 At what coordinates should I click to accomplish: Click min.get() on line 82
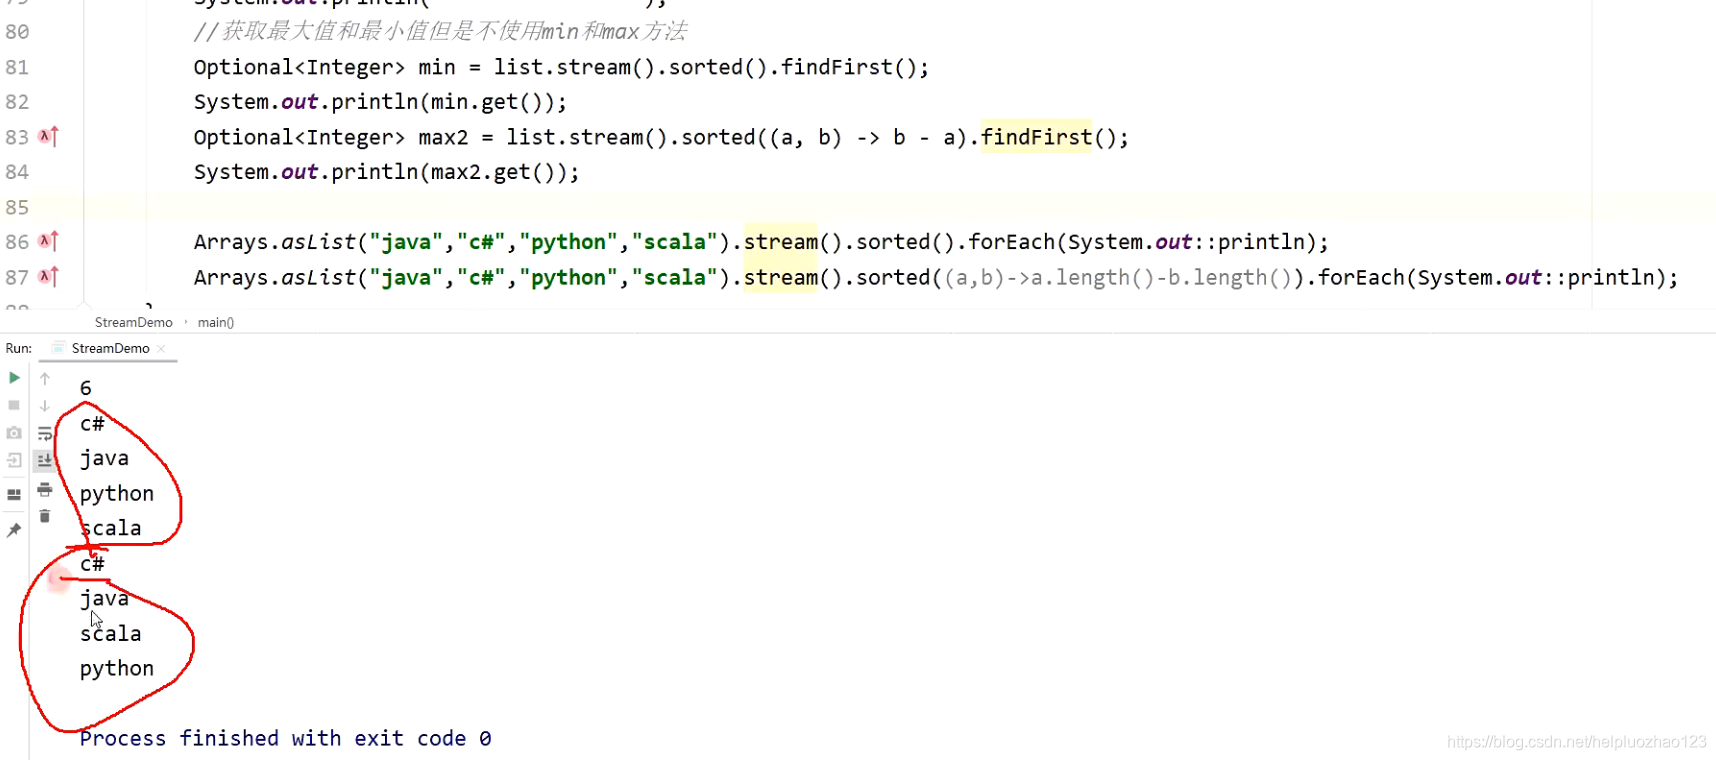487,102
